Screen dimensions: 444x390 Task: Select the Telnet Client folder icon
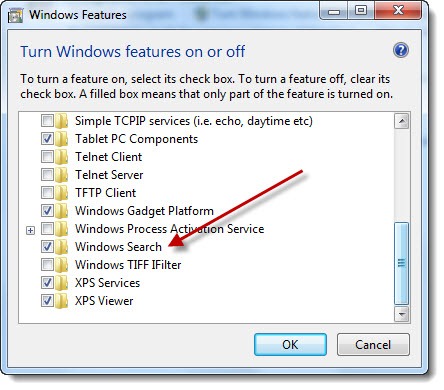61,157
